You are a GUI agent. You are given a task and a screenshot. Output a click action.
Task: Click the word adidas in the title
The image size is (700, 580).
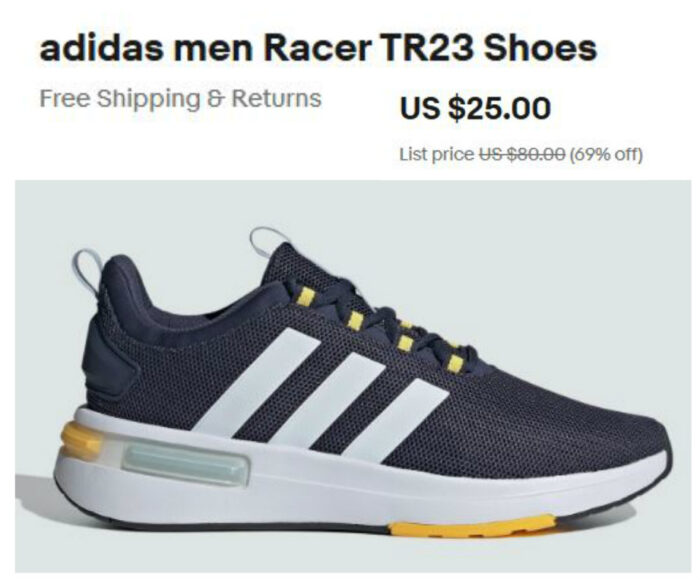(x=102, y=48)
